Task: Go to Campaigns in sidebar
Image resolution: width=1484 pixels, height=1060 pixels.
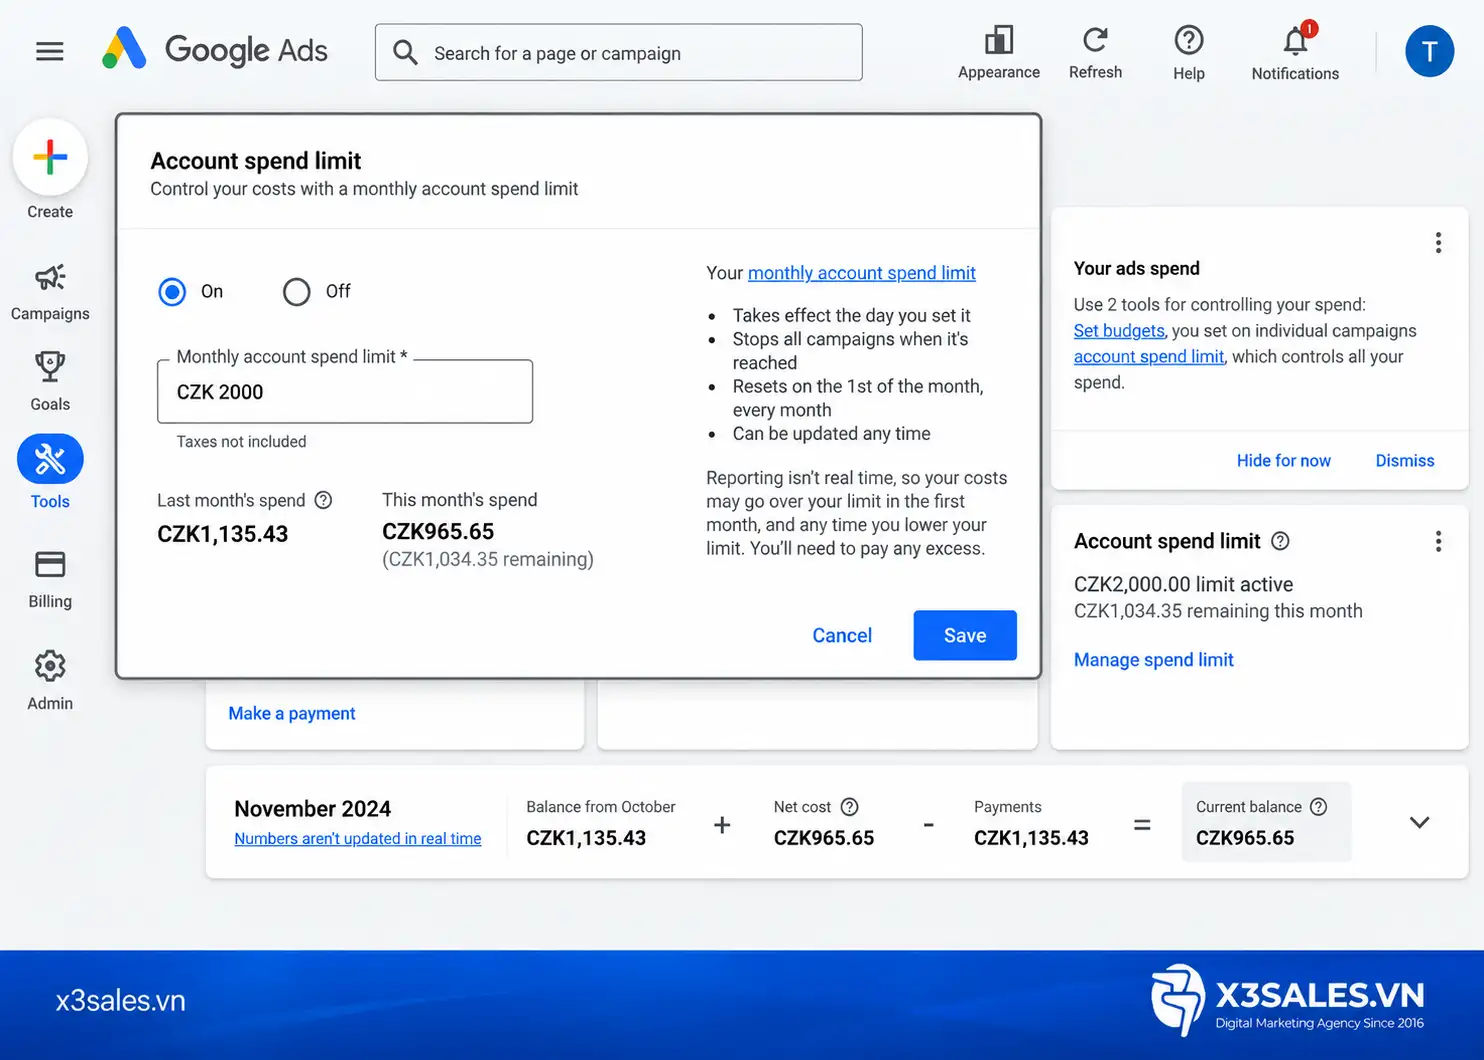Action: (x=50, y=291)
